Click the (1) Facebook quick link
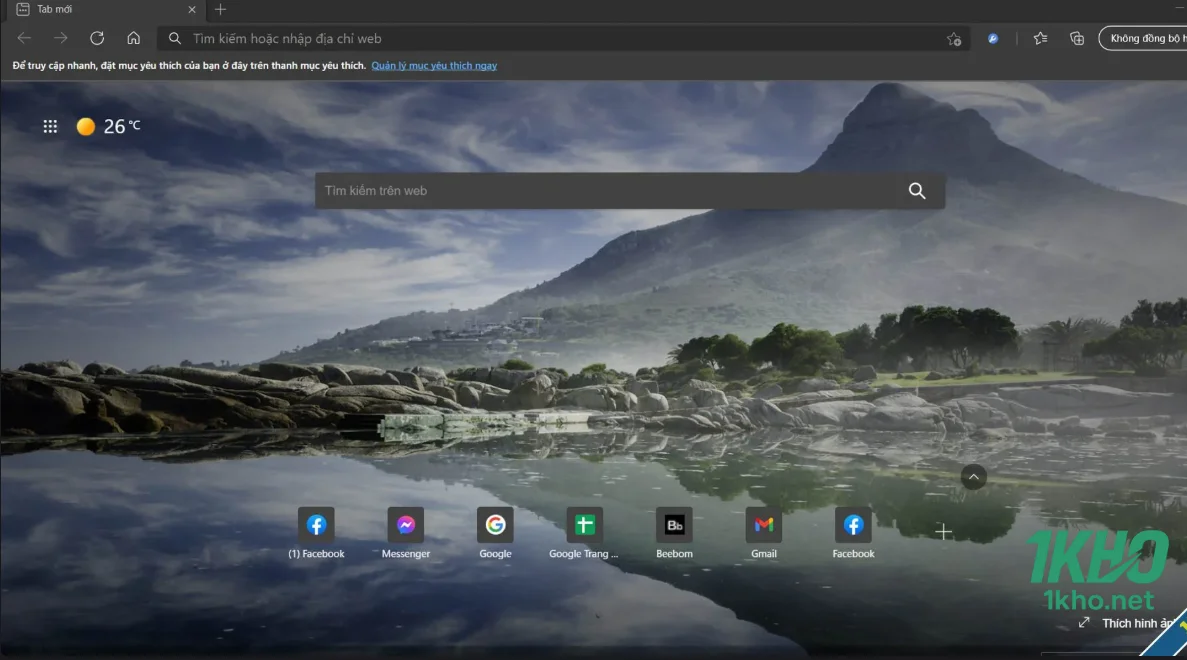The image size is (1187, 660). click(316, 526)
